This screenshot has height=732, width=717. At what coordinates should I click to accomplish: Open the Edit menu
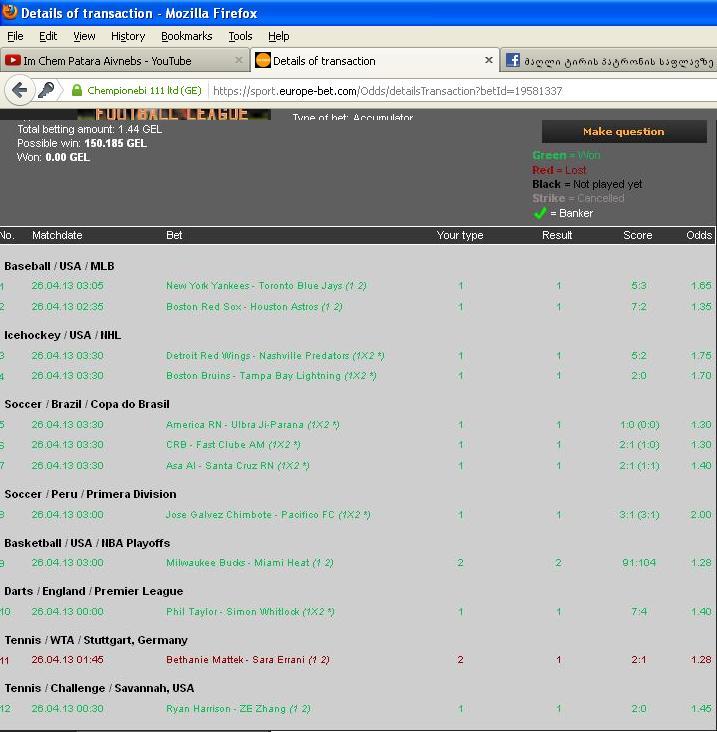point(48,36)
